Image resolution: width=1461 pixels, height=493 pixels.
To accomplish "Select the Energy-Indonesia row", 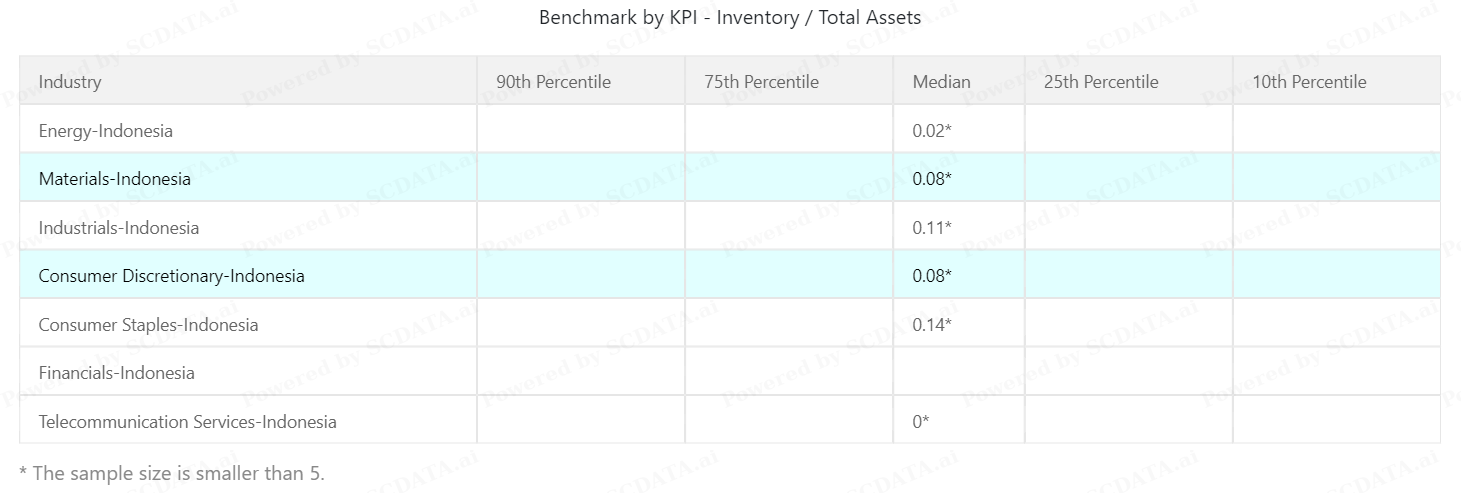I will pos(106,131).
